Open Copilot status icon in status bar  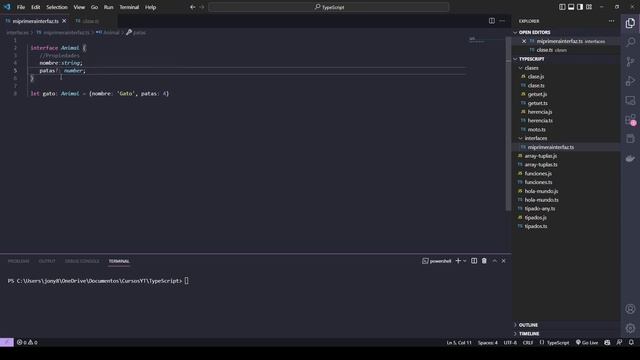click(607, 342)
